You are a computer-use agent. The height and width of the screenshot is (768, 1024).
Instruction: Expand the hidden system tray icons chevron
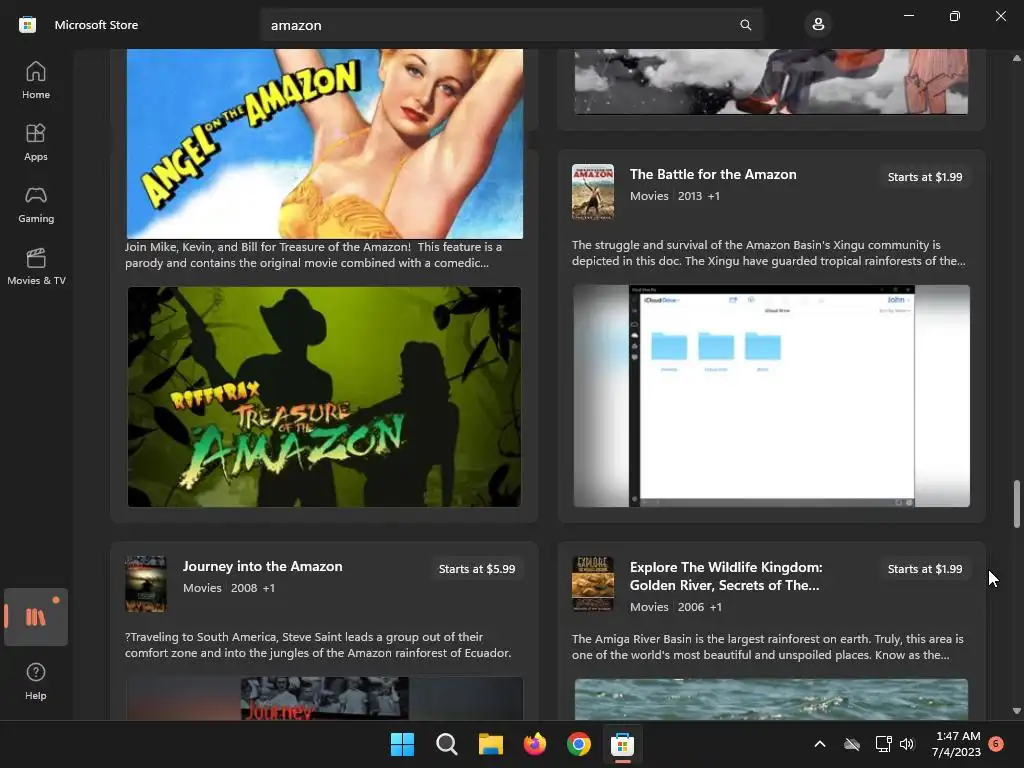point(820,744)
